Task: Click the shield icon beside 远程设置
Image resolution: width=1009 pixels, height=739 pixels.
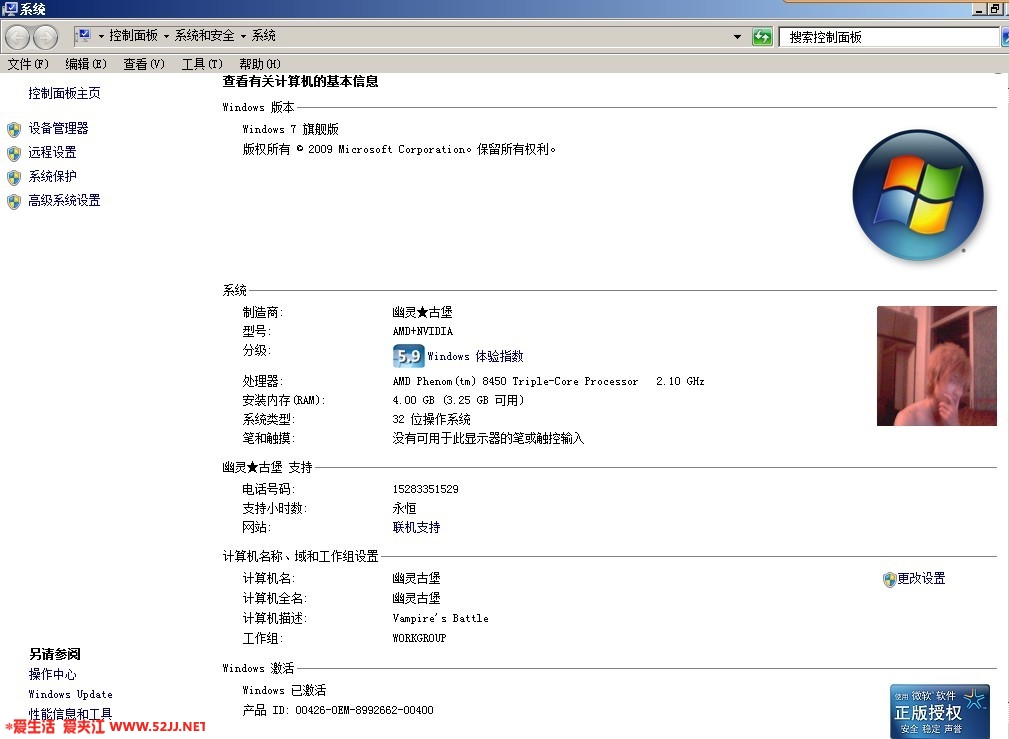Action: (14, 153)
